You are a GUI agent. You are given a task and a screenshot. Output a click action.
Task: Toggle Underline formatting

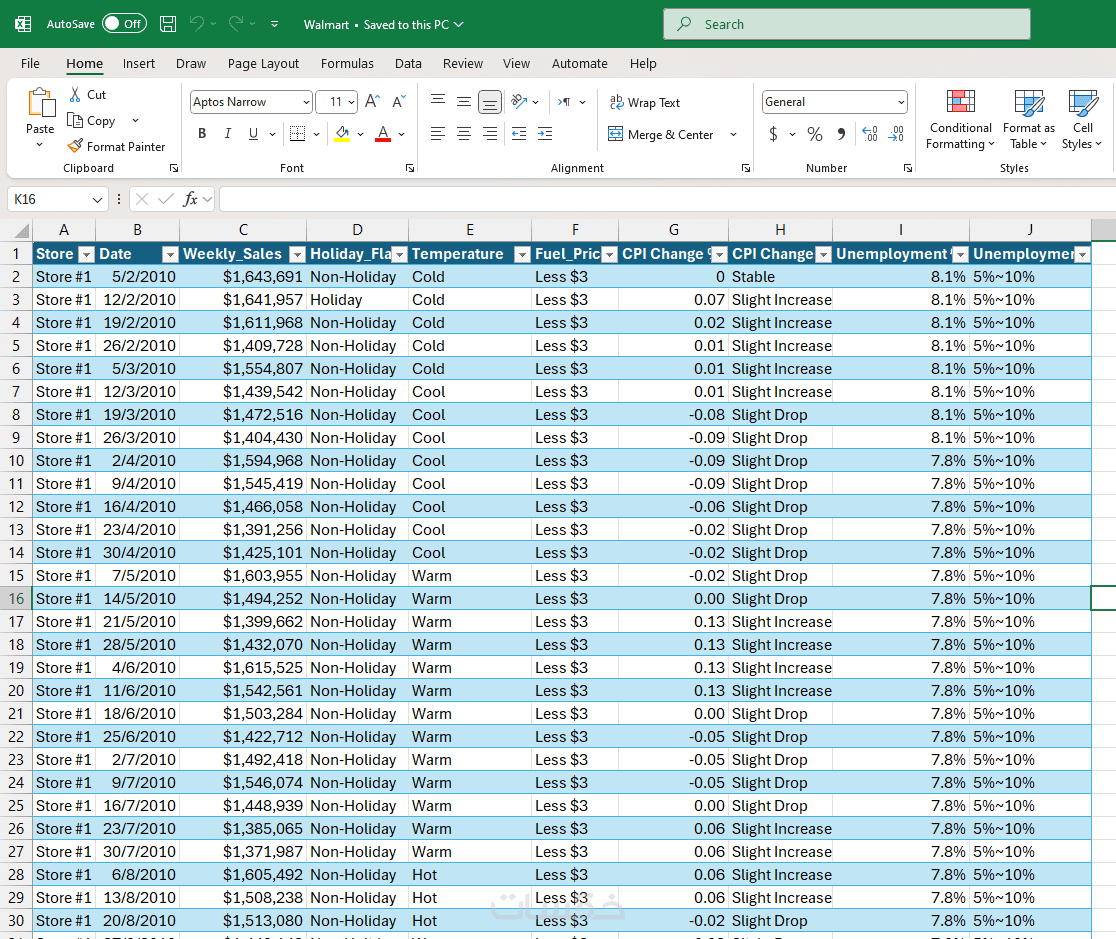(x=253, y=134)
